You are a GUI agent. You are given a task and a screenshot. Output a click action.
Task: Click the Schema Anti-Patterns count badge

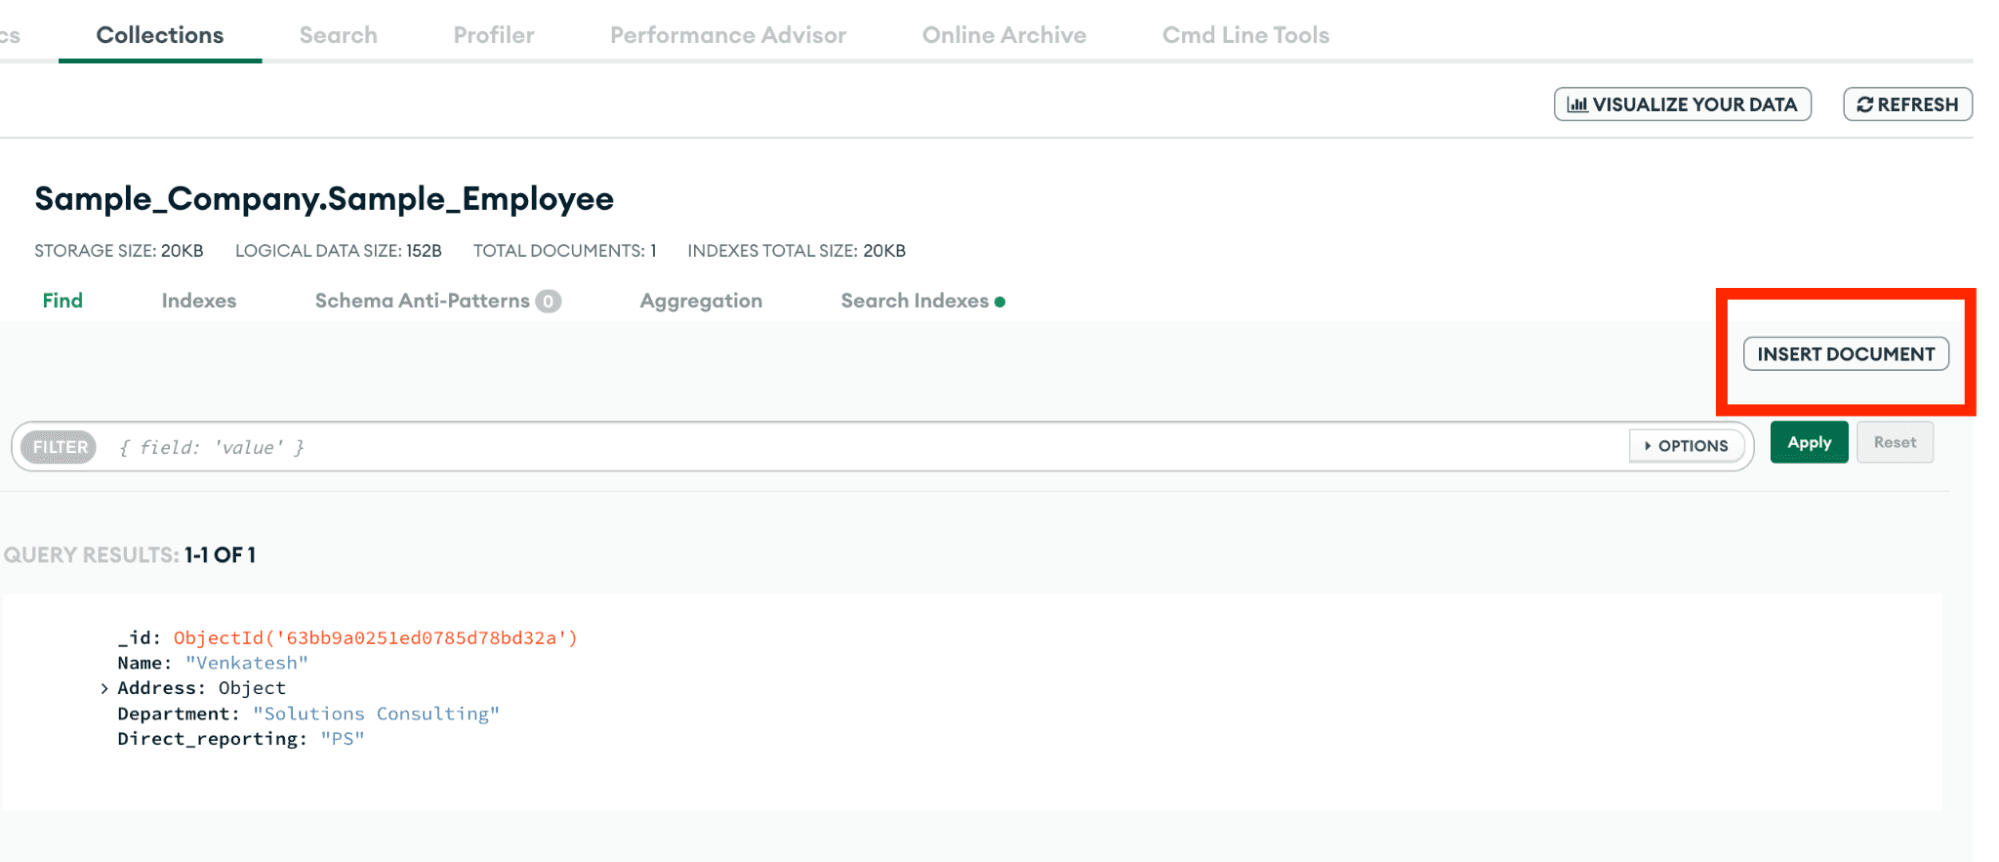548,301
